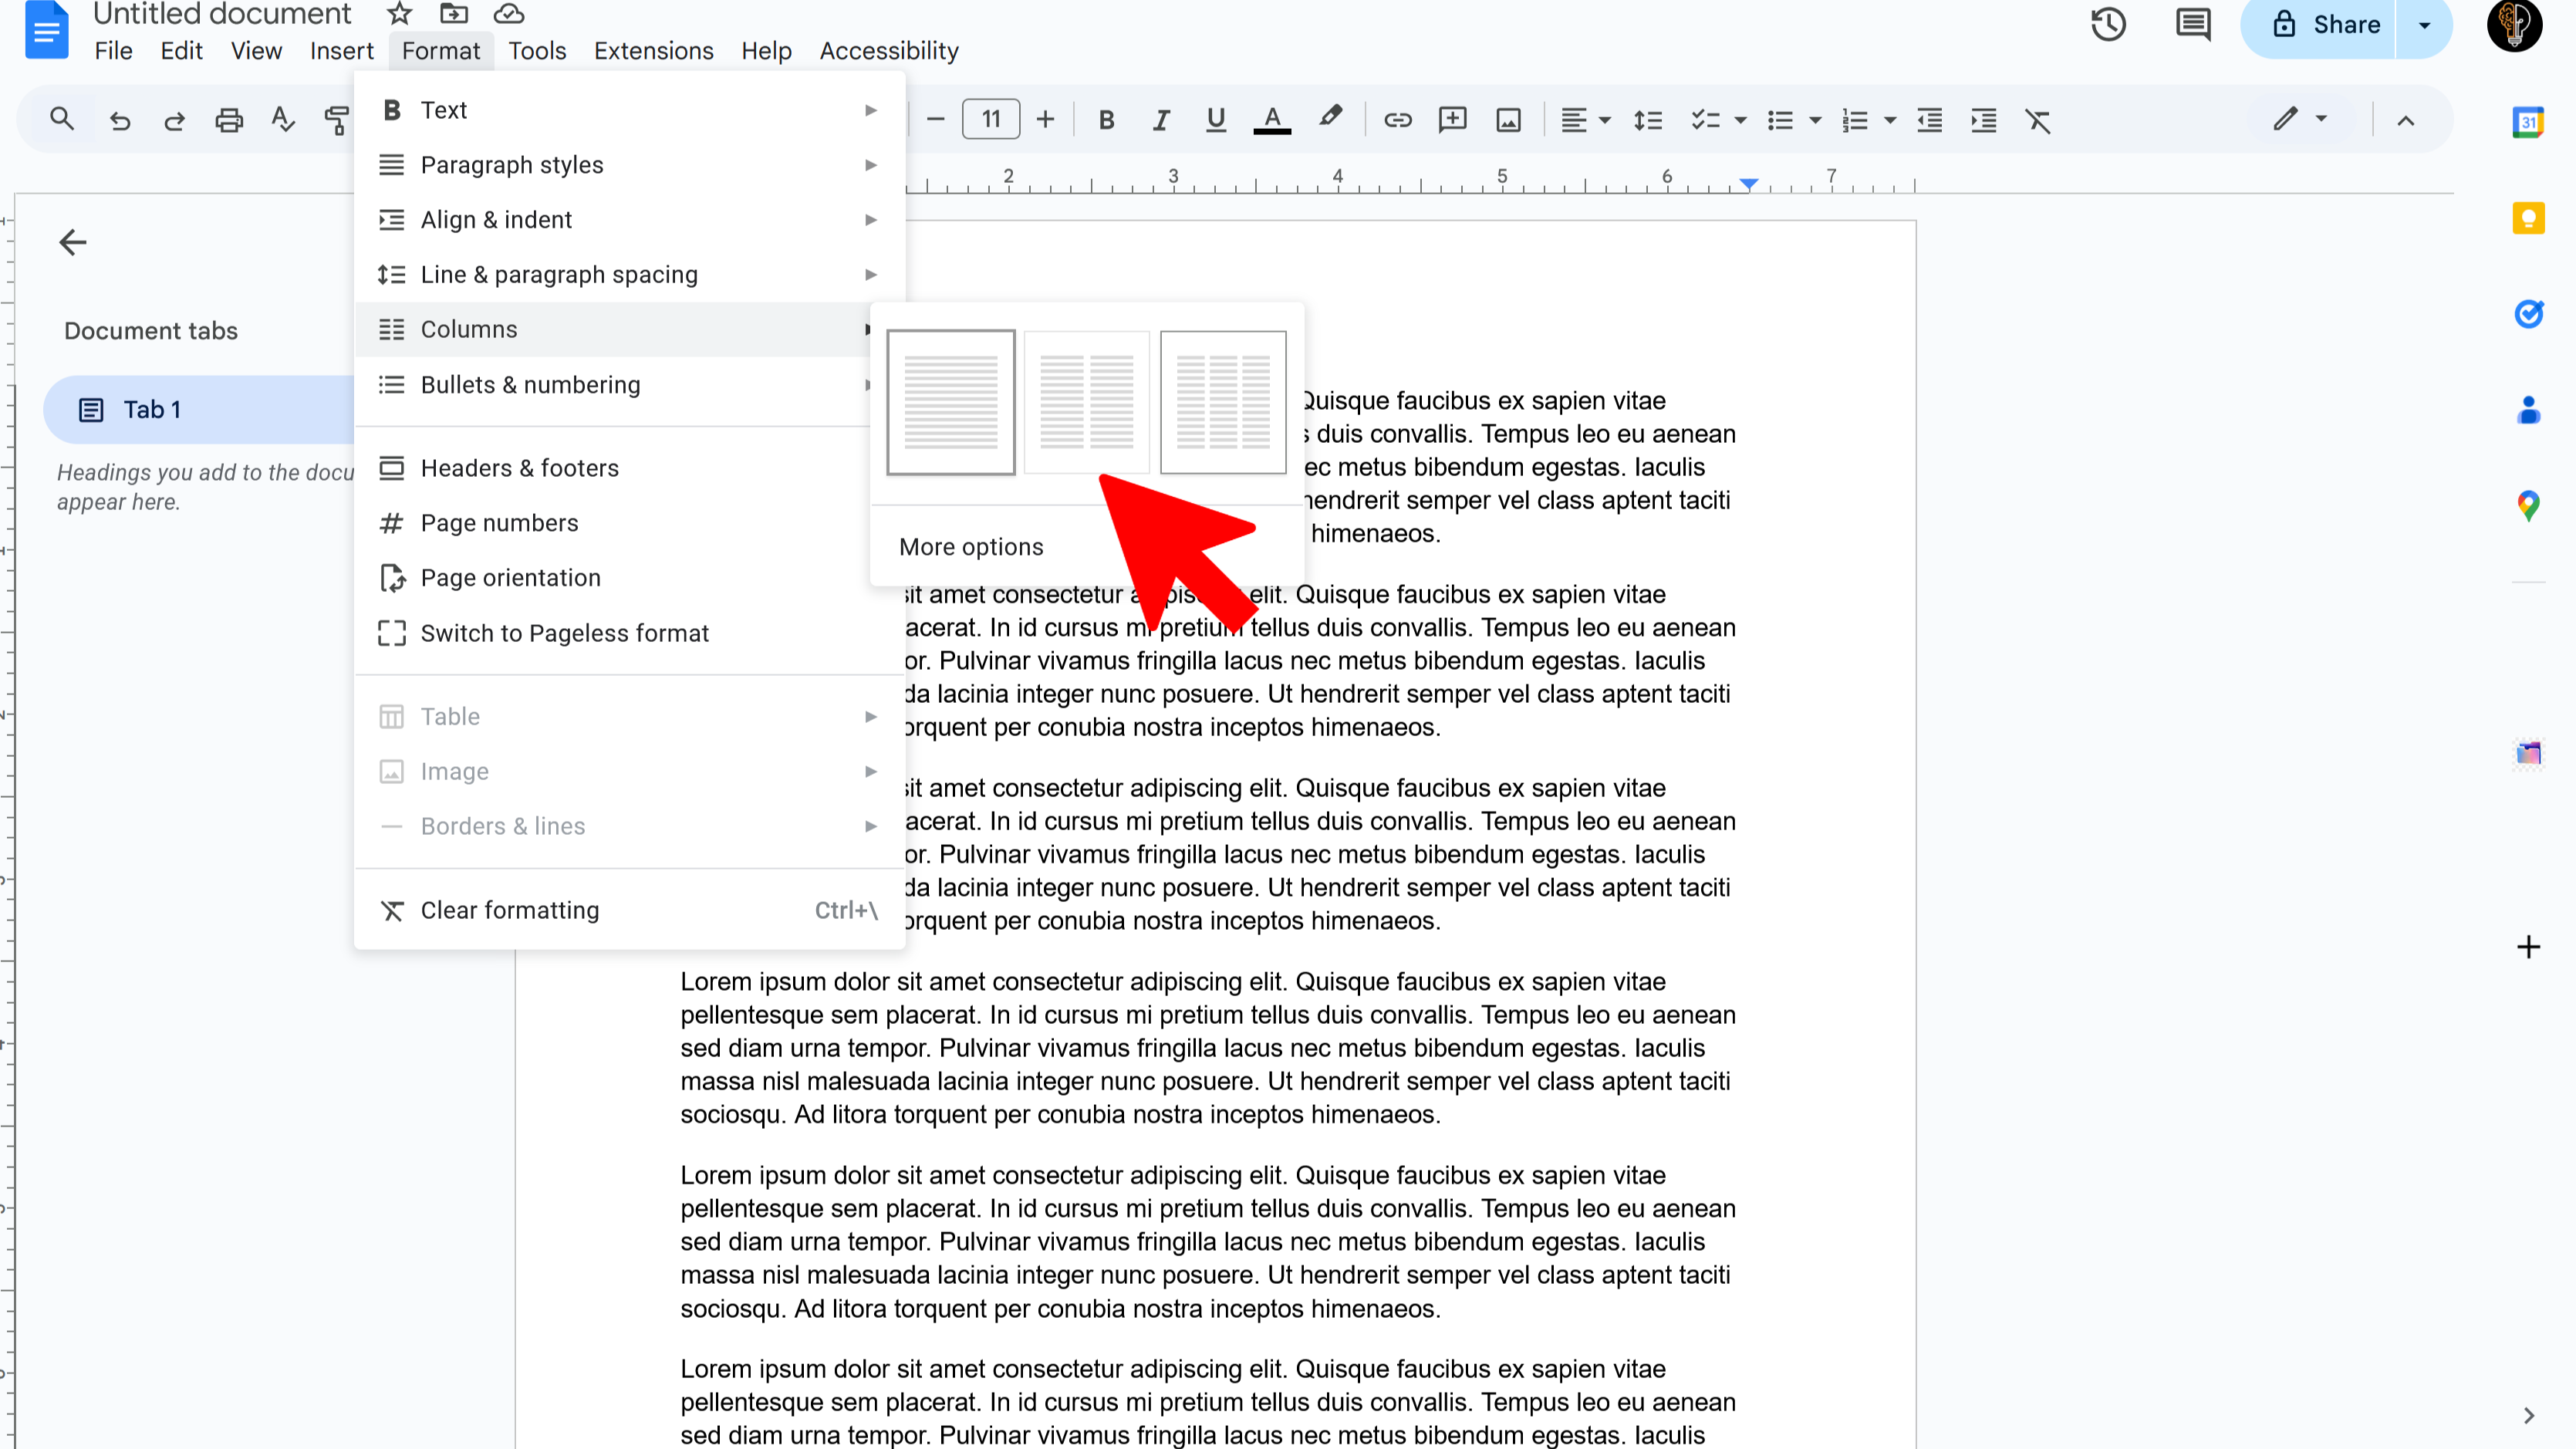Click the Print icon in toolbar
Viewport: 2576px width, 1449px height.
point(229,121)
